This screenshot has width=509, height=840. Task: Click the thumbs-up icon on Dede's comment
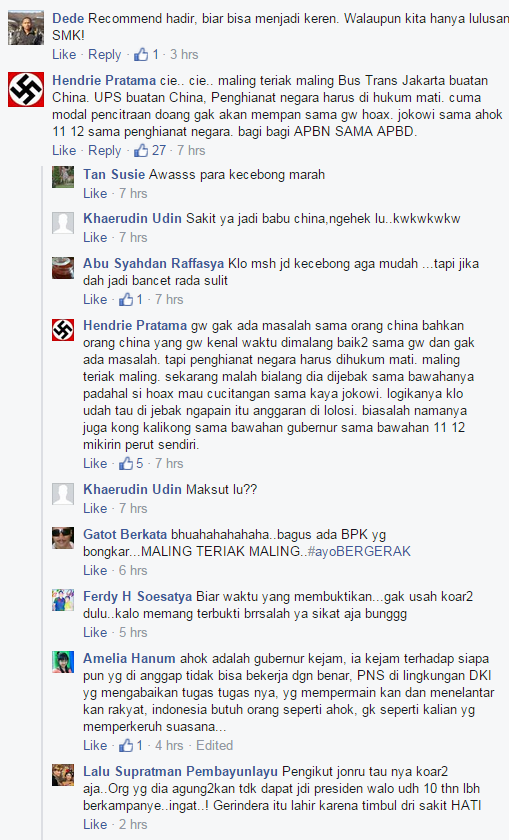tap(141, 54)
